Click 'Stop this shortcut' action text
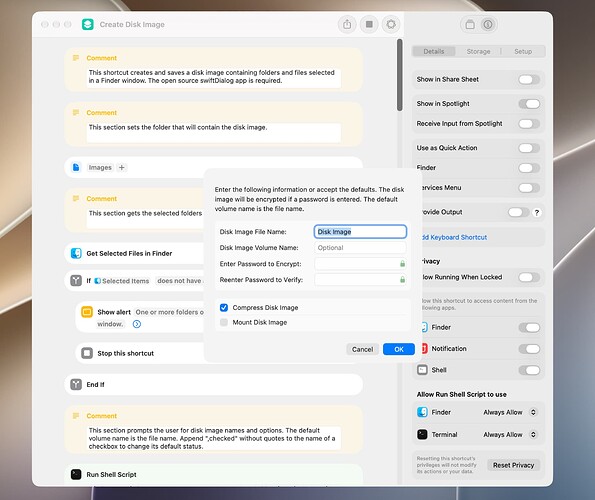This screenshot has height=500, width=595. tap(126, 353)
